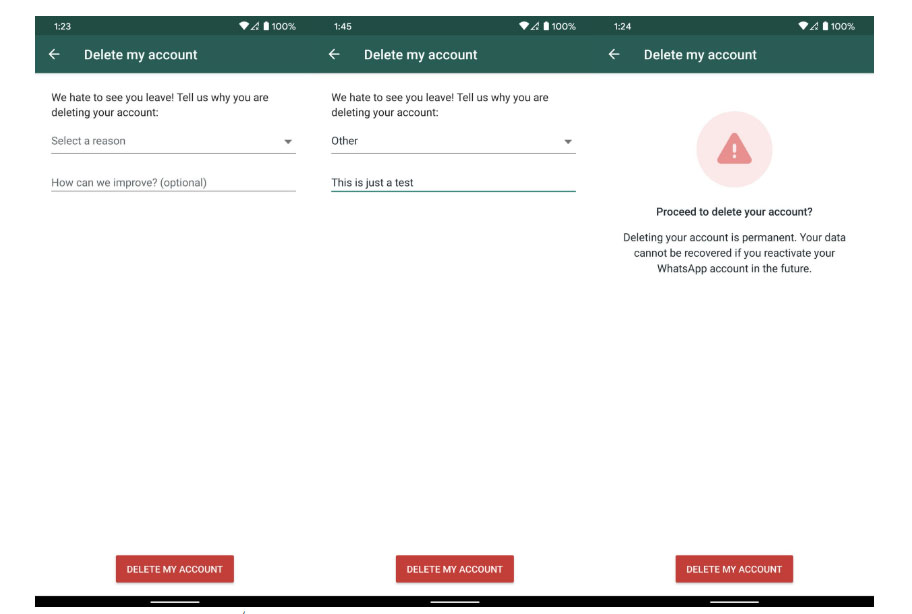Confirm with Delete My Account under the permanent deletion warning

[734, 569]
